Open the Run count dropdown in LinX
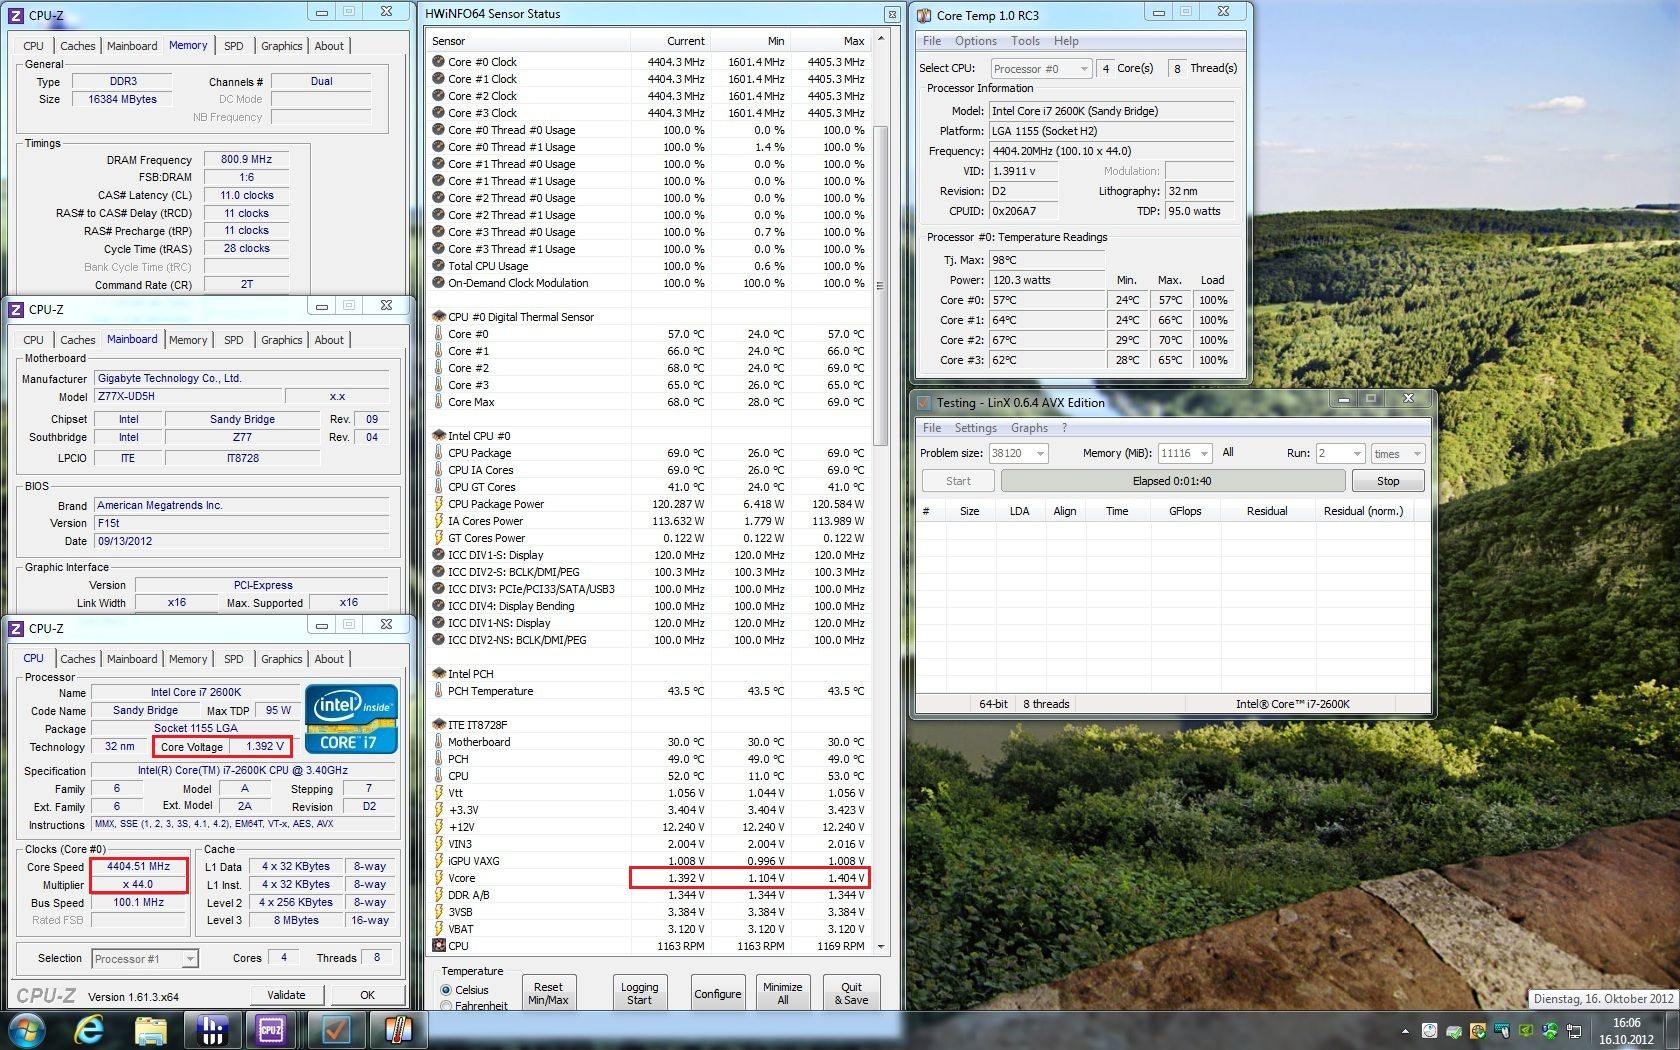Screen dimensions: 1680x1050 [1340, 454]
